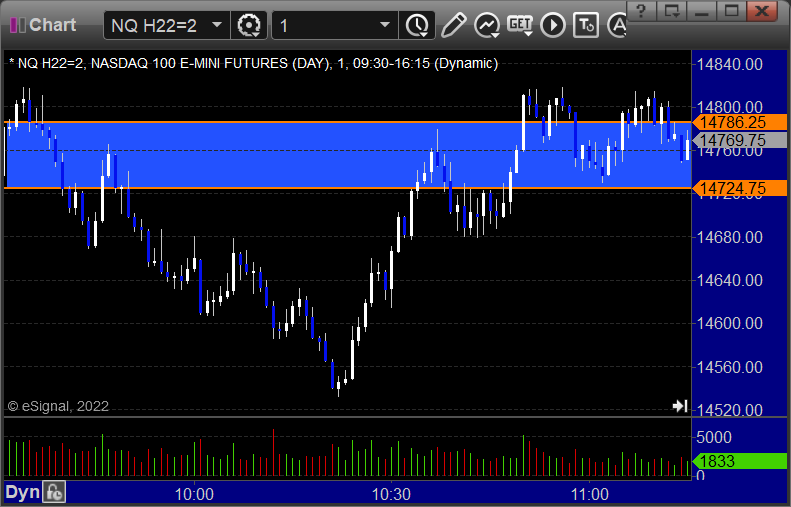Viewport: 791px width, 507px height.
Task: Click the Chart window link icon
Action: pos(18,25)
